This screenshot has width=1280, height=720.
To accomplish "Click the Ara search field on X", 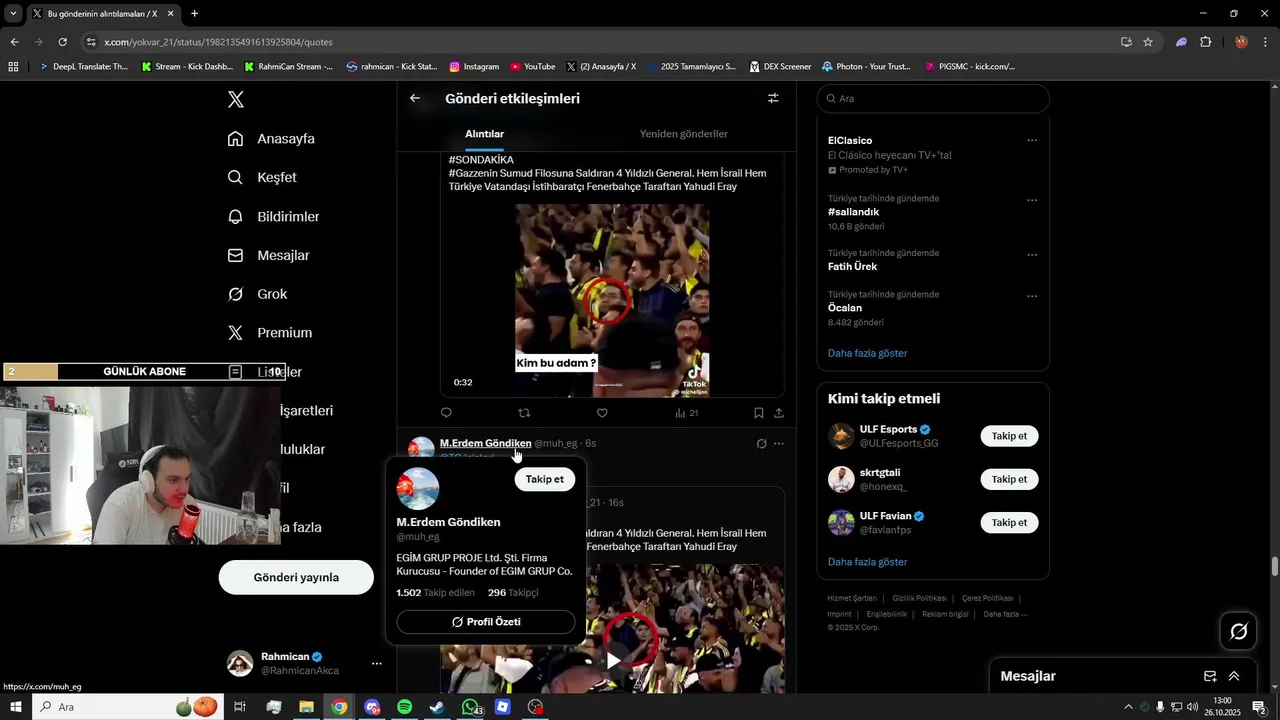I will coord(933,99).
